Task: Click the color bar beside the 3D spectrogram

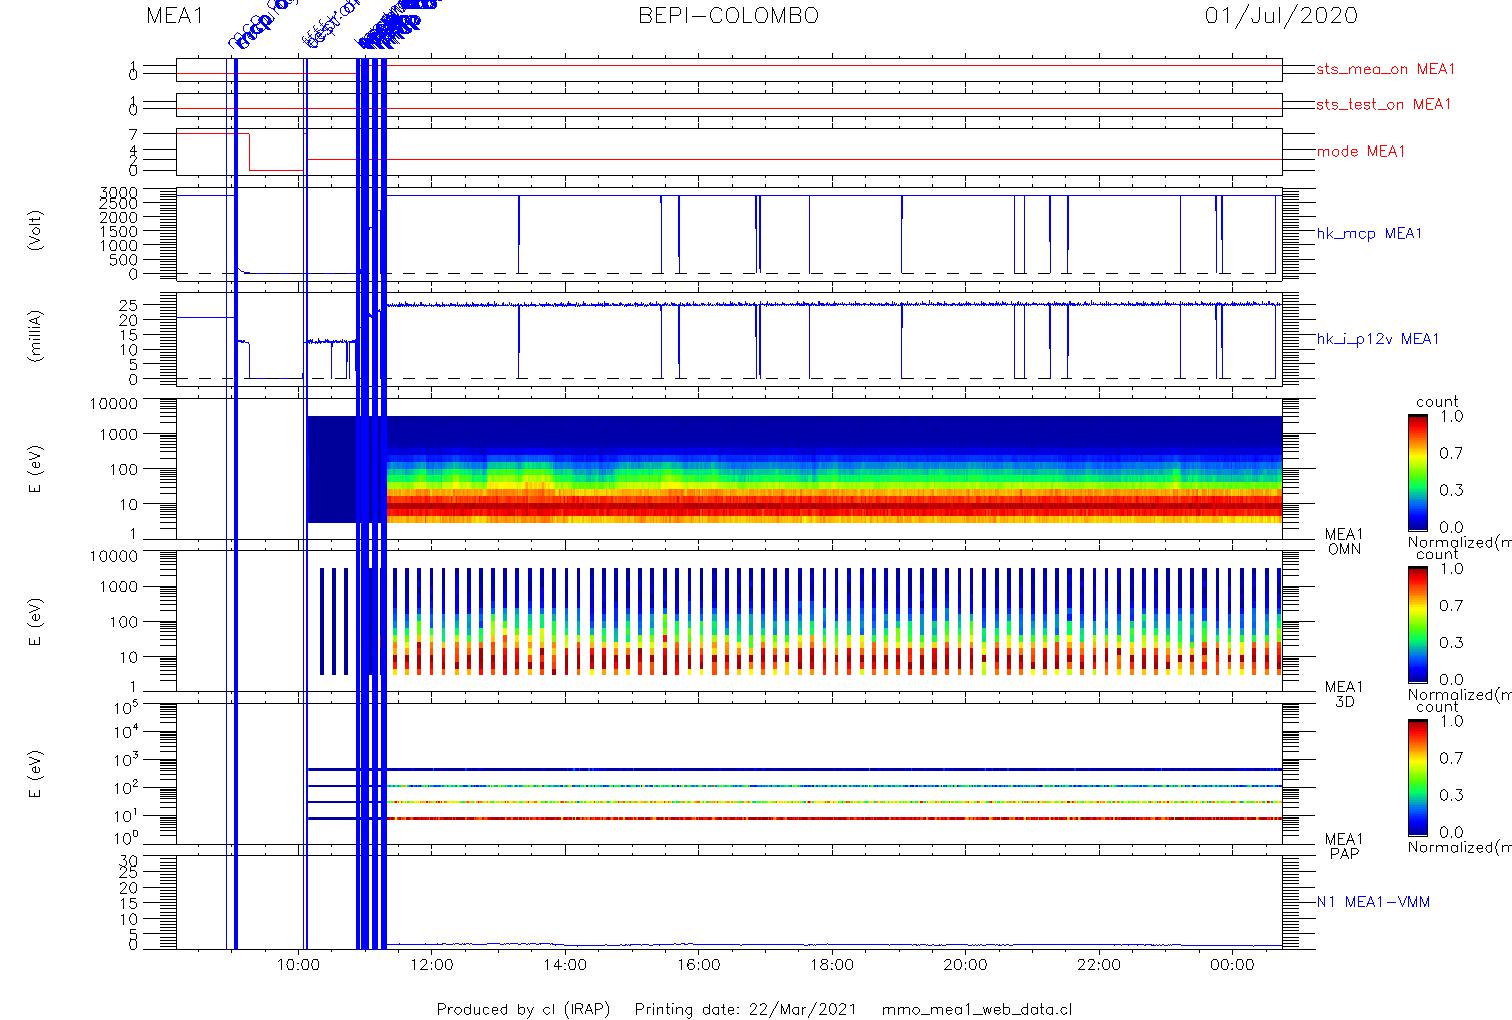Action: coord(1417,624)
